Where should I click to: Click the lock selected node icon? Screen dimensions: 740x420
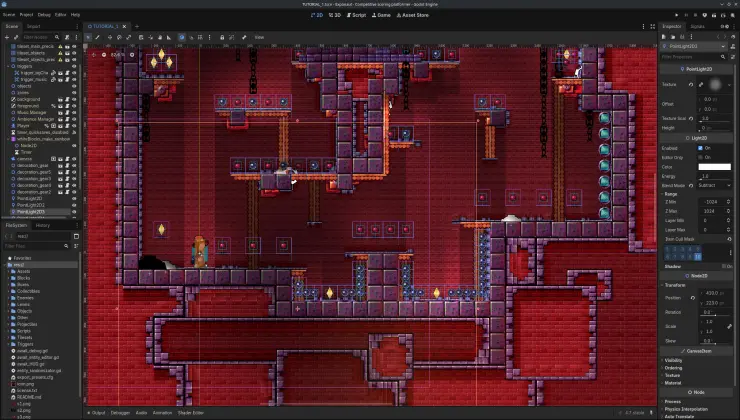(x=222, y=37)
